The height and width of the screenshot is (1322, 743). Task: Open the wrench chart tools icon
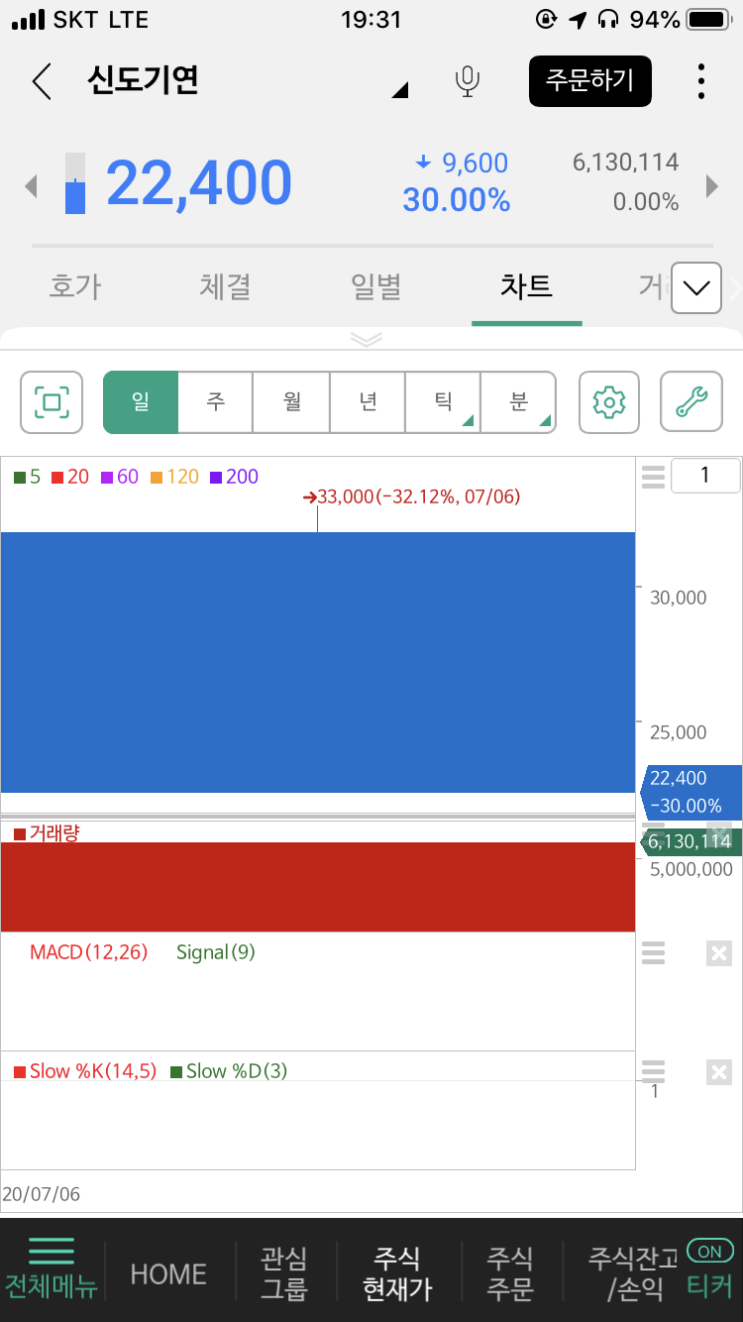point(691,402)
